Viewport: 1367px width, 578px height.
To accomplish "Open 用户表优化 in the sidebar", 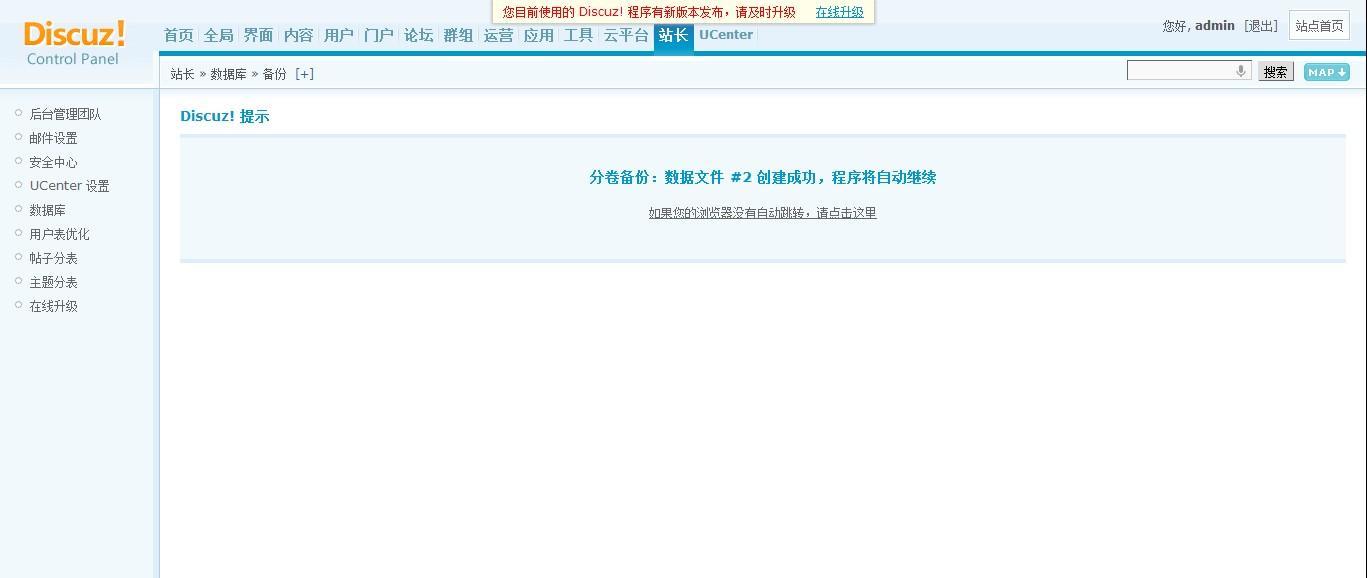I will point(60,233).
